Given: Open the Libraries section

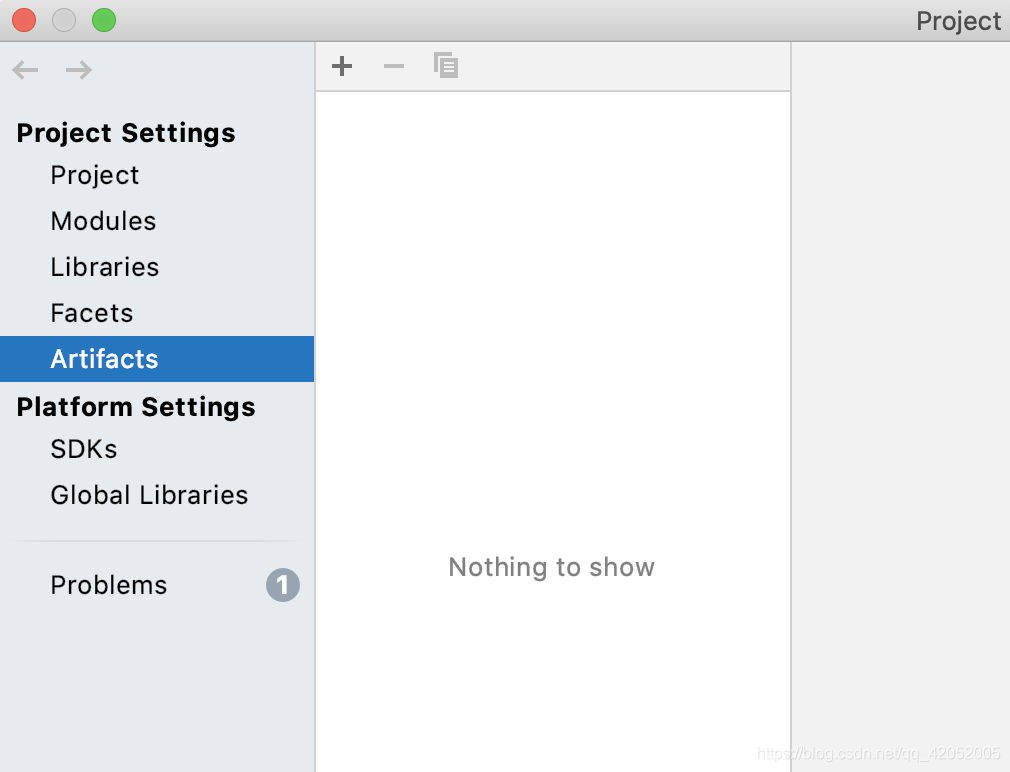Looking at the screenshot, I should click(105, 267).
